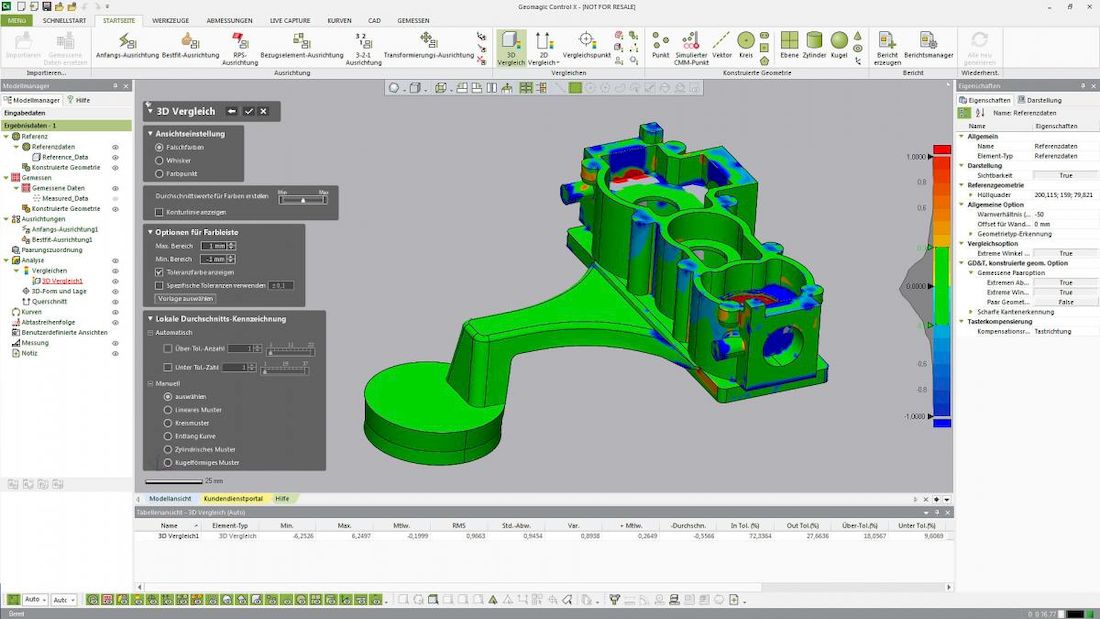Select the RPS-Ausrichtung tool
Image resolution: width=1100 pixels, height=619 pixels.
pos(240,48)
